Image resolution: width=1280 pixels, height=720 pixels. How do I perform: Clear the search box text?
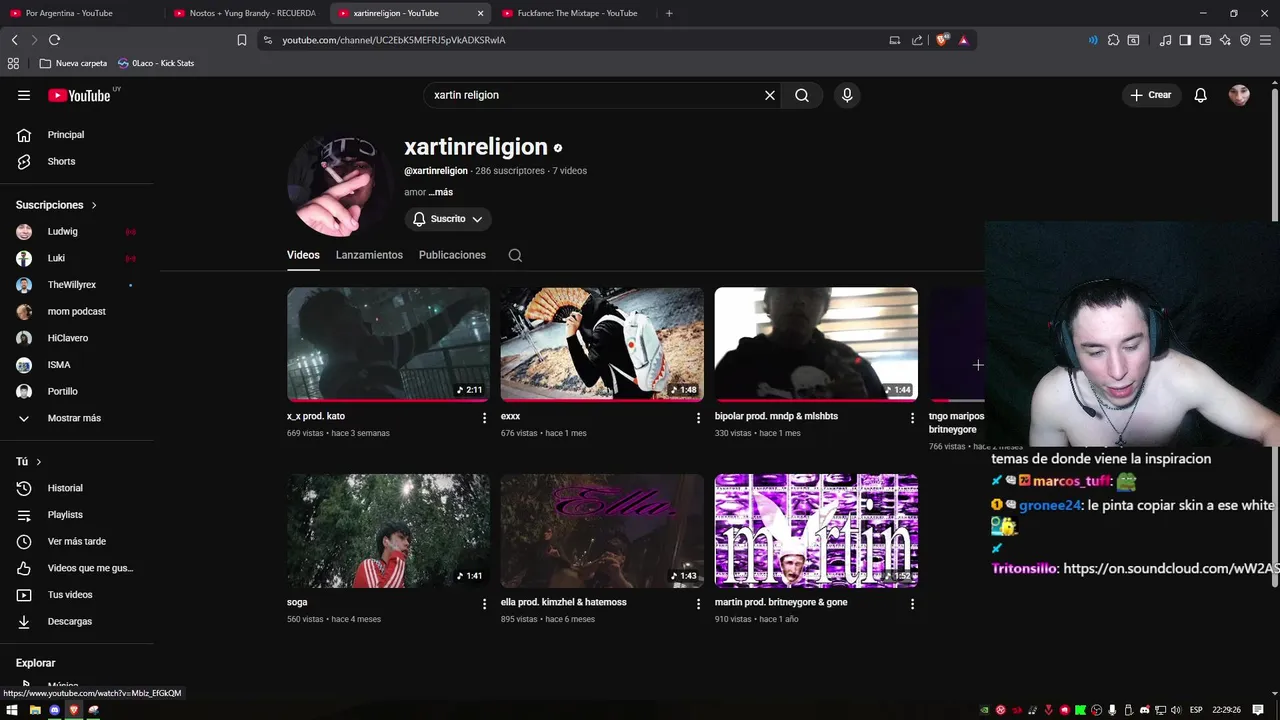pyautogui.click(x=770, y=95)
